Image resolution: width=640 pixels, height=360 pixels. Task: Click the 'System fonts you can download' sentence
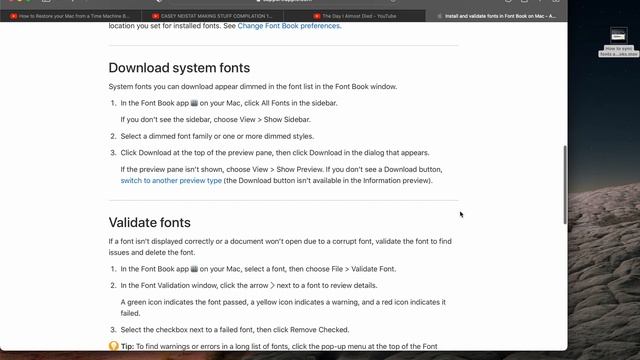click(253, 87)
